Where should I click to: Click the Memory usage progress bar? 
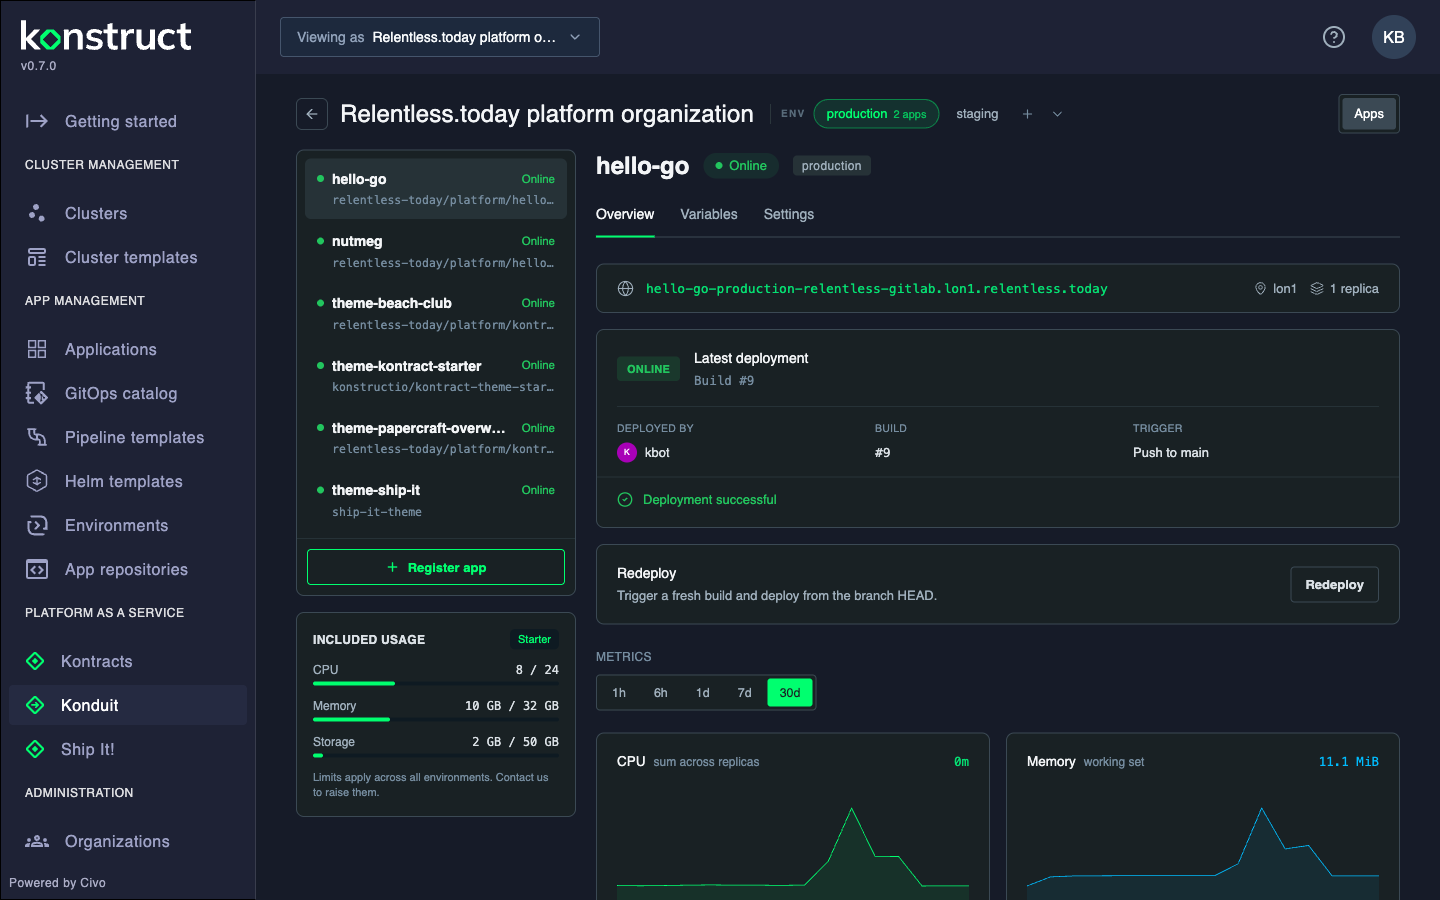[x=436, y=719]
